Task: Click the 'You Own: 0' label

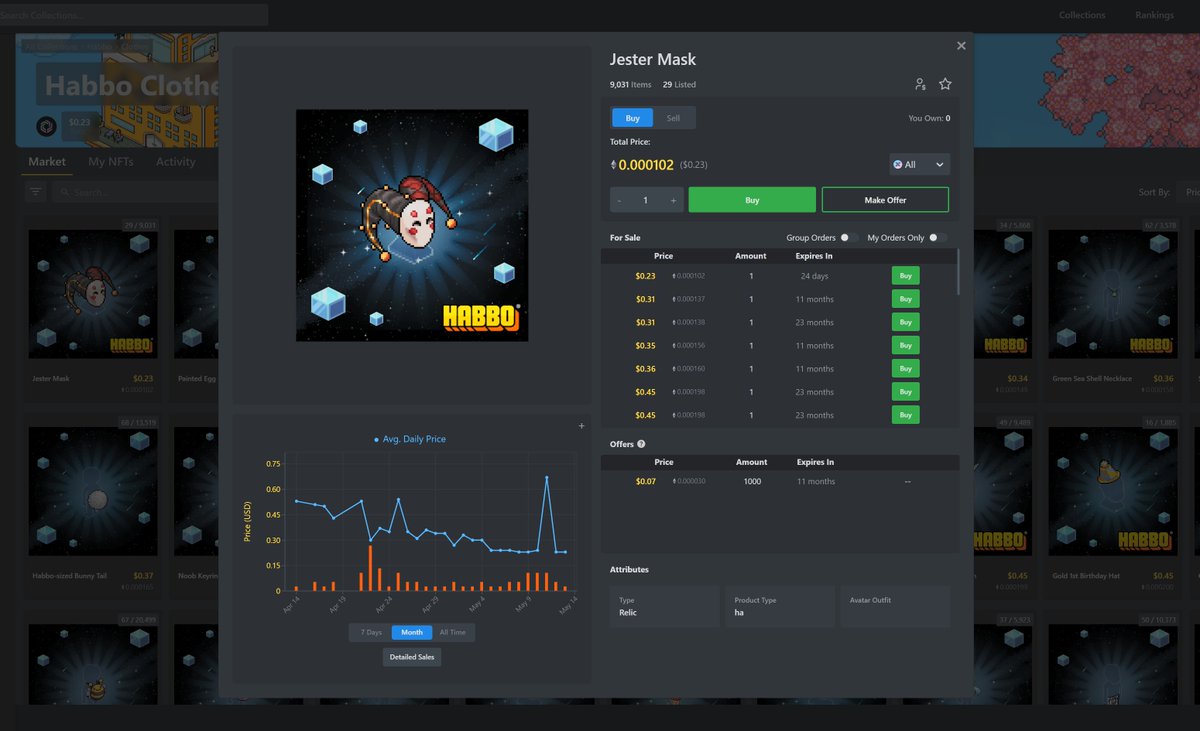Action: [x=929, y=118]
